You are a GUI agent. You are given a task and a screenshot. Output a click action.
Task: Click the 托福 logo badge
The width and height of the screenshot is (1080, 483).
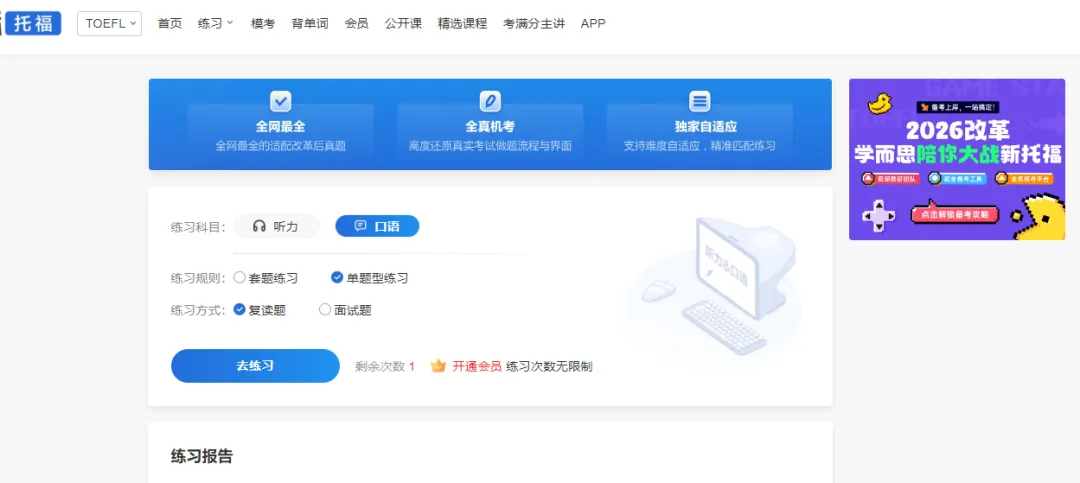(x=33, y=23)
